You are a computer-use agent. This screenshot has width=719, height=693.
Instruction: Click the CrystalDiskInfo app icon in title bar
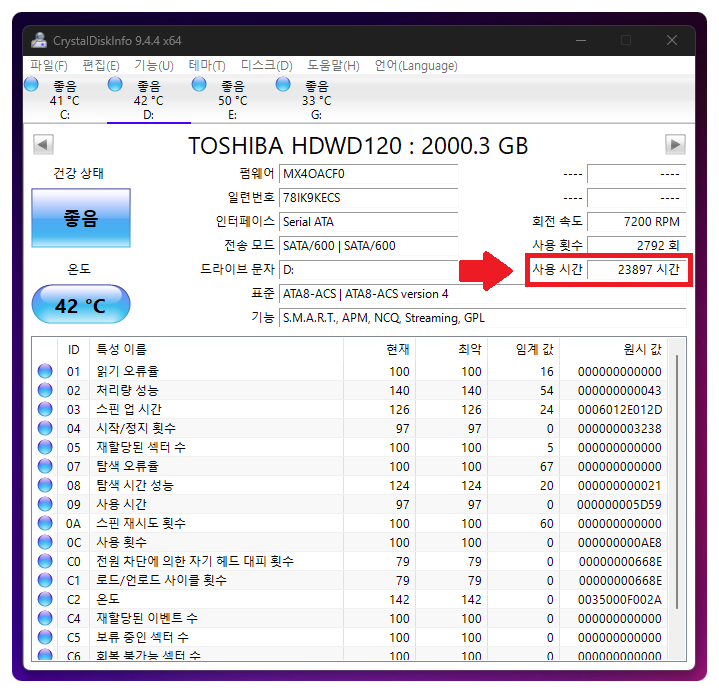click(x=39, y=40)
